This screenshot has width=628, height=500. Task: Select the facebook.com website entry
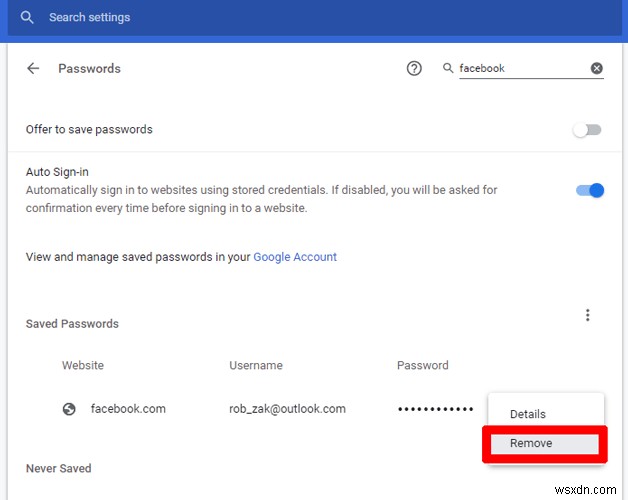tap(128, 409)
